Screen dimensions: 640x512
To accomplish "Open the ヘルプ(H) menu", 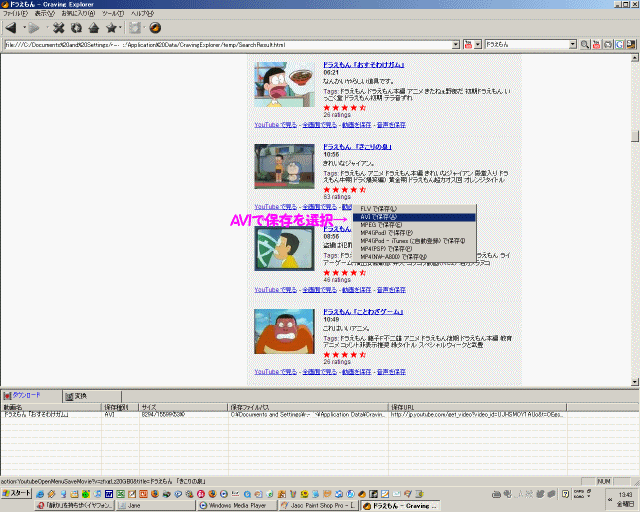I will point(142,13).
